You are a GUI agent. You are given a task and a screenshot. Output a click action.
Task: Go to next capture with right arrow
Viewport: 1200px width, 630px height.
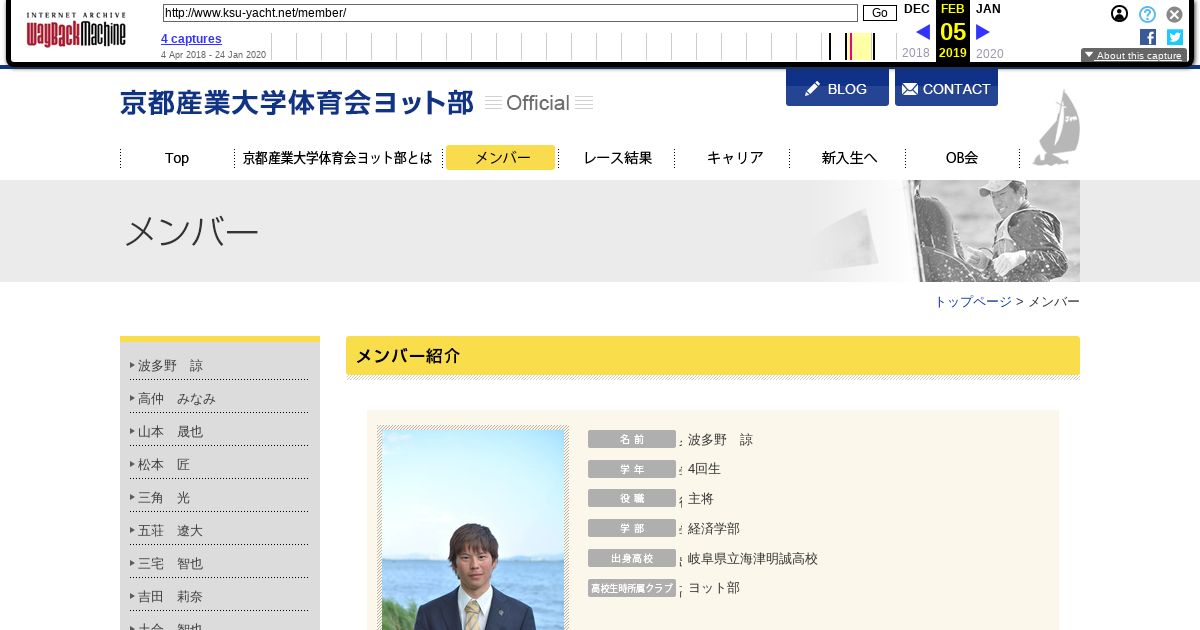(x=983, y=32)
